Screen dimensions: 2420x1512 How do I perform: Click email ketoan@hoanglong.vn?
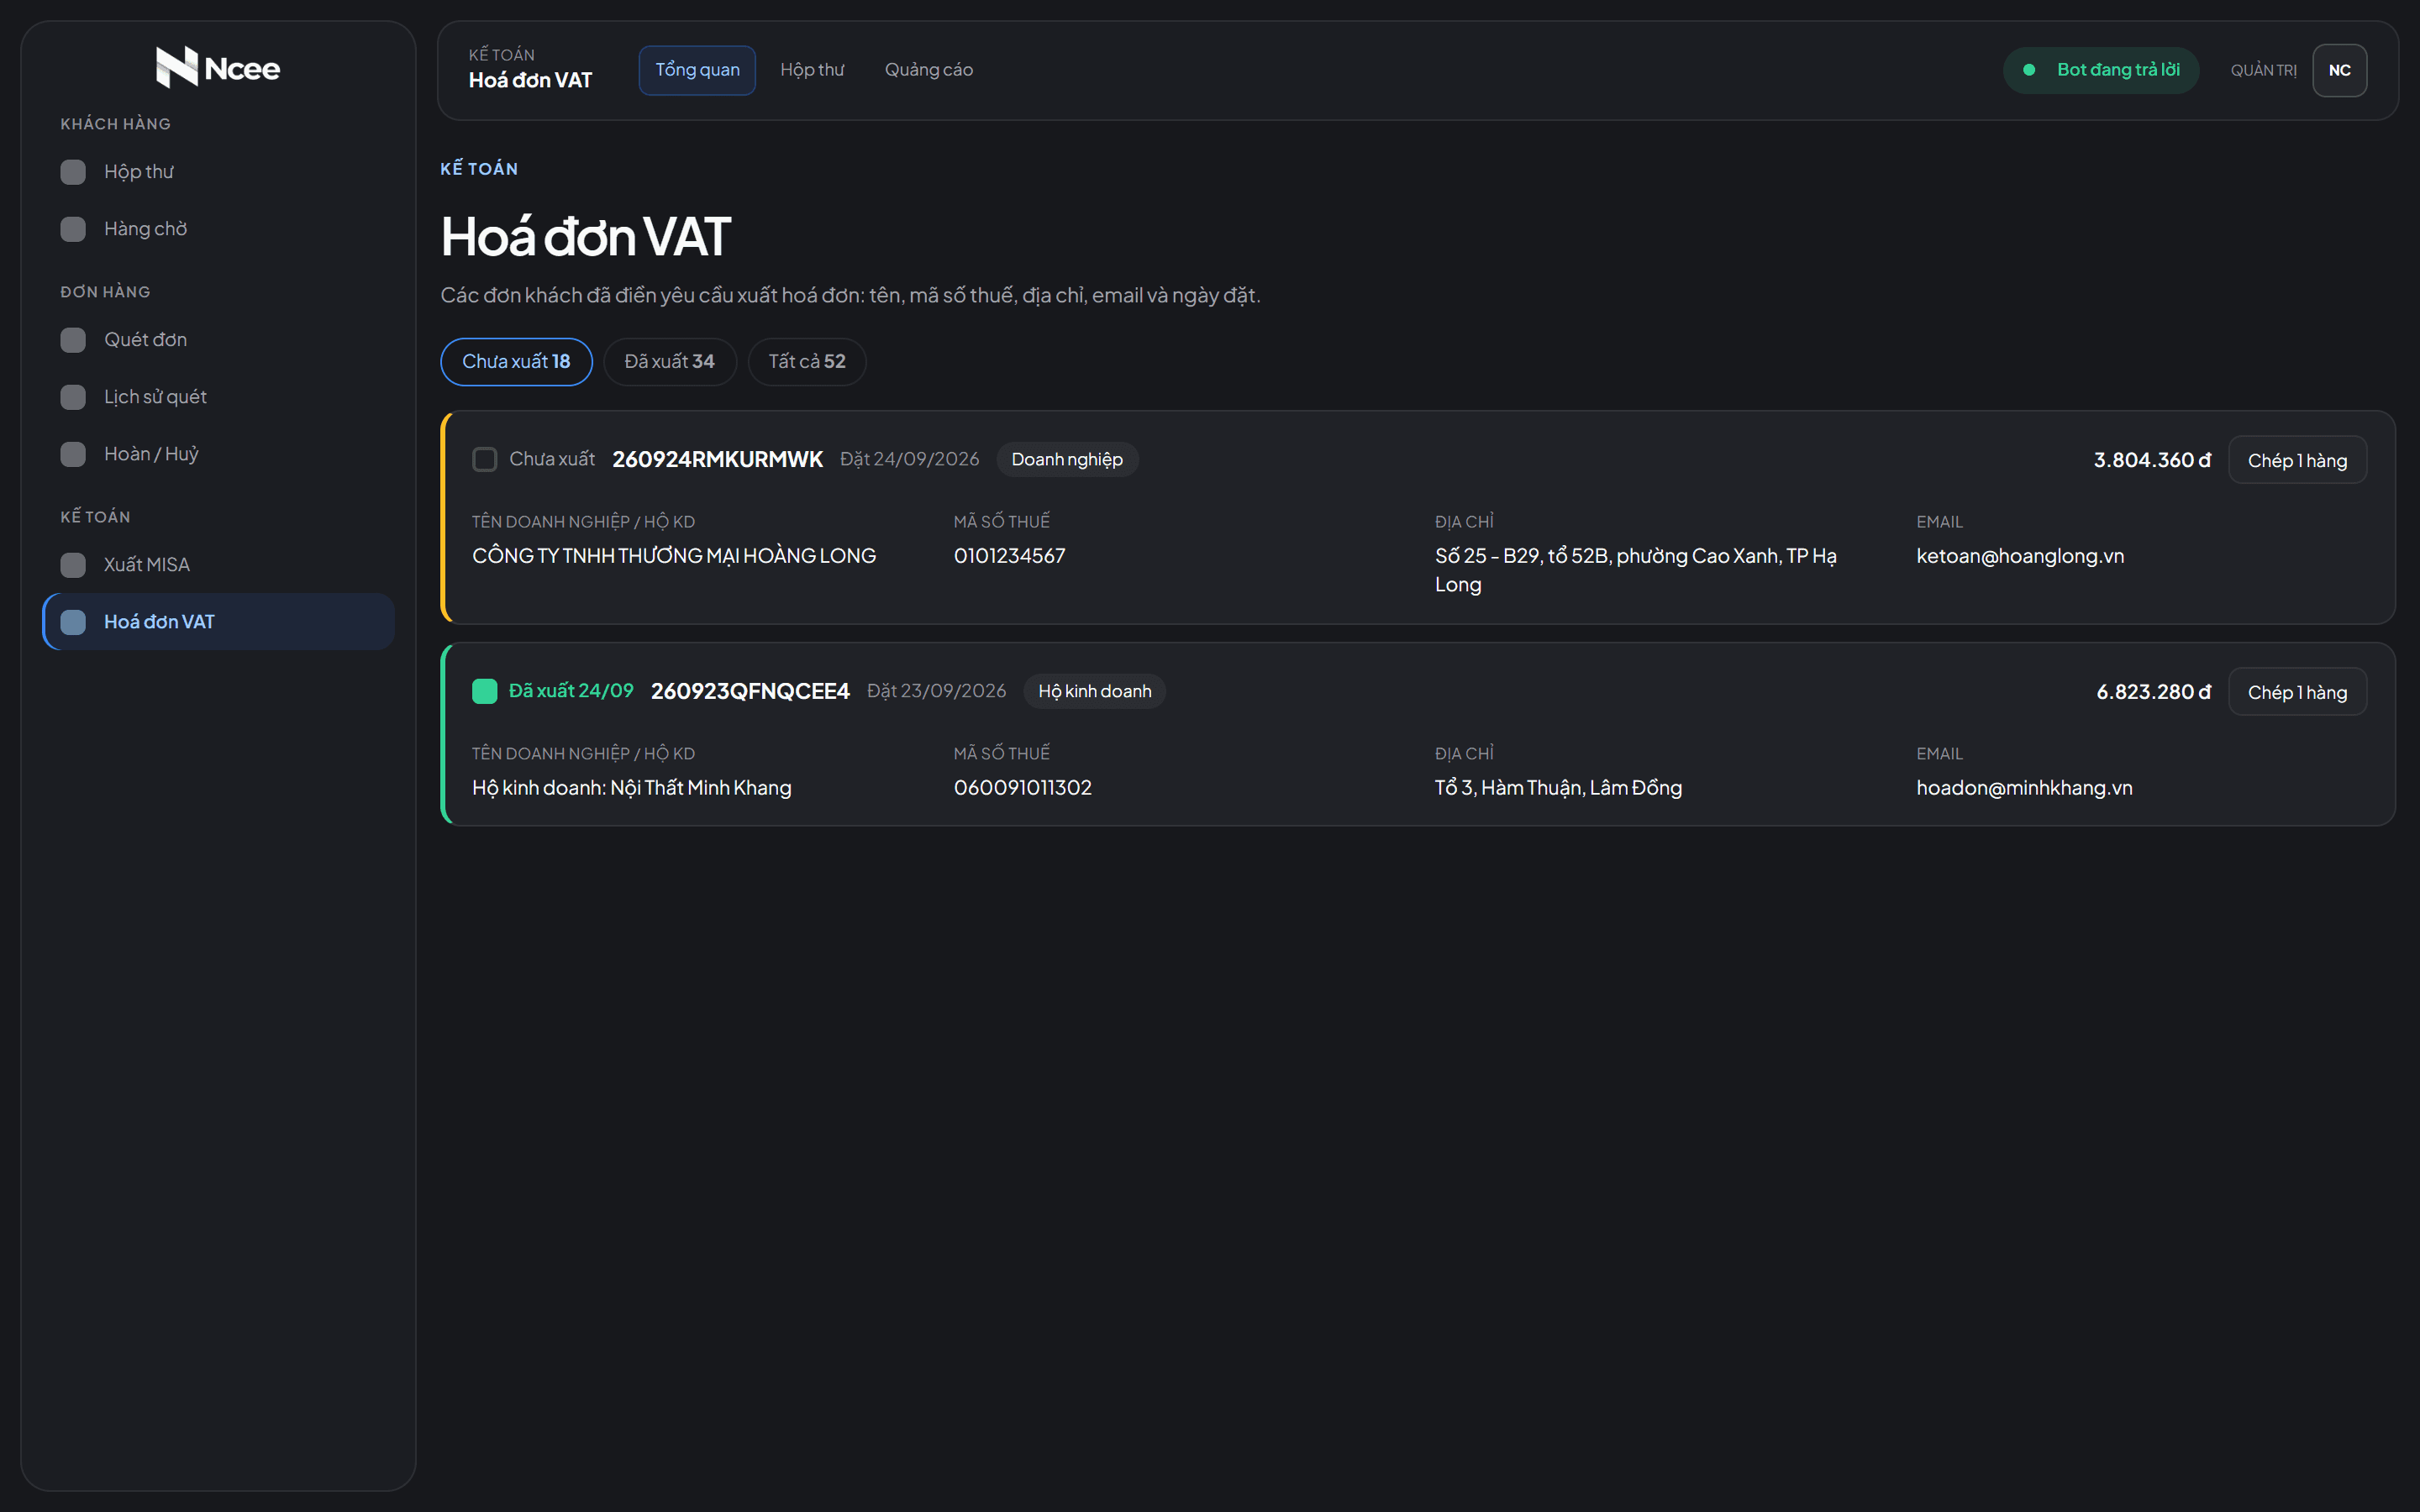pyautogui.click(x=2020, y=556)
